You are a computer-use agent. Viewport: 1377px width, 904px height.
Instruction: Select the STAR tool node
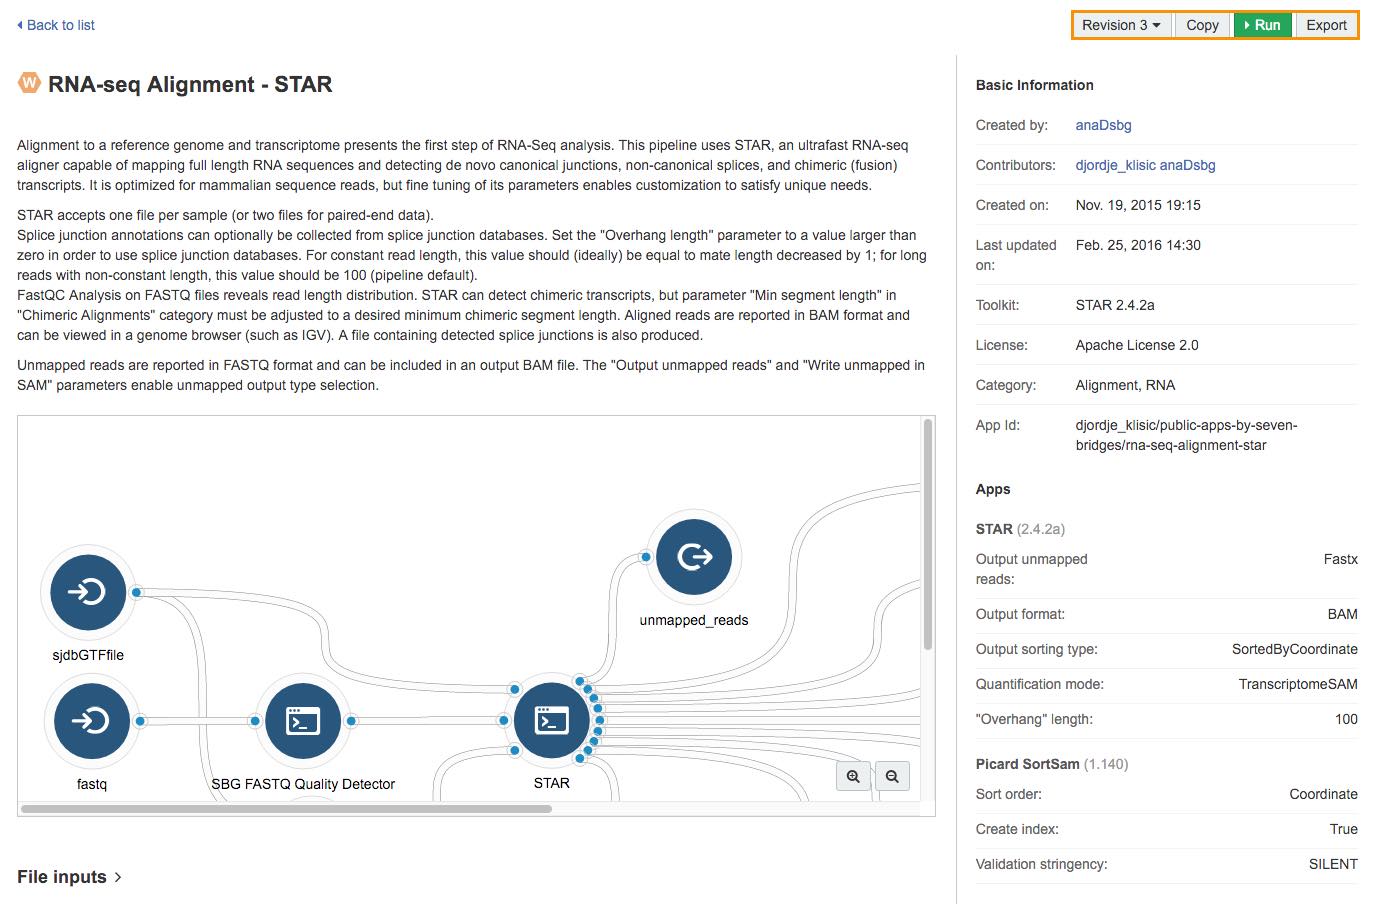click(551, 720)
